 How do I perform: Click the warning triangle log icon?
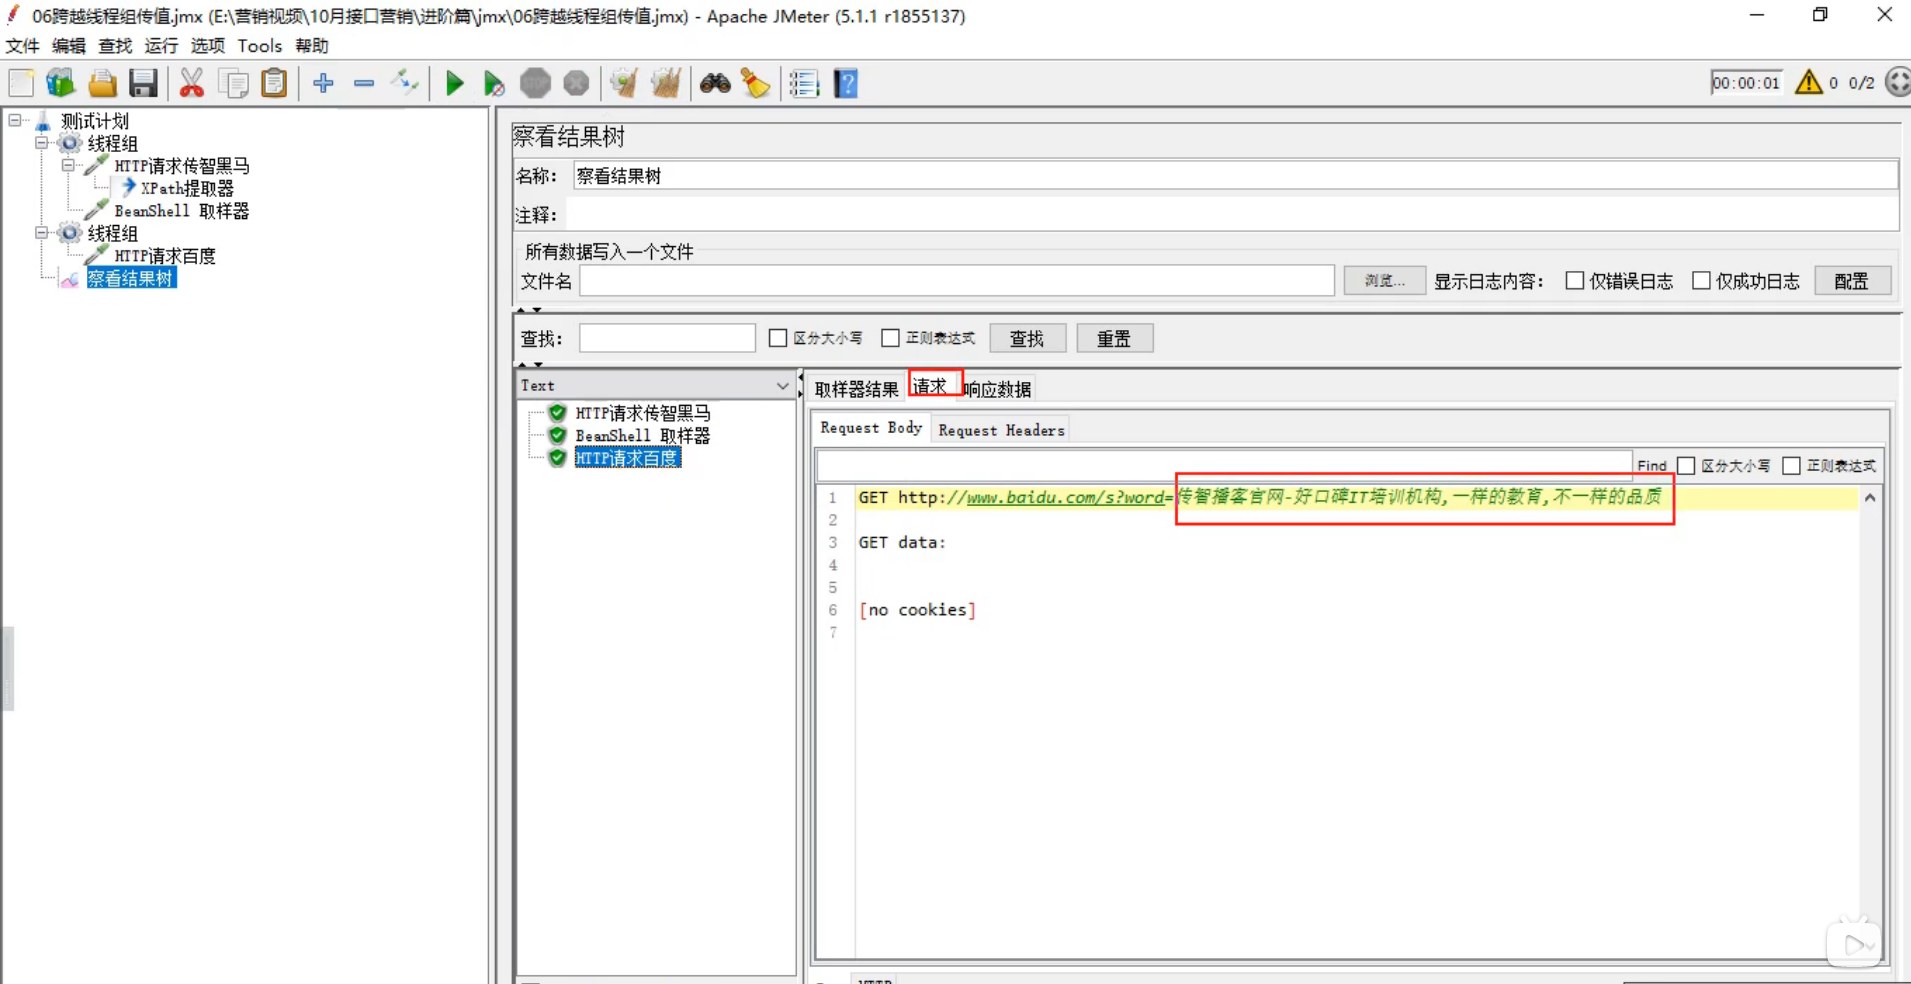click(x=1808, y=82)
